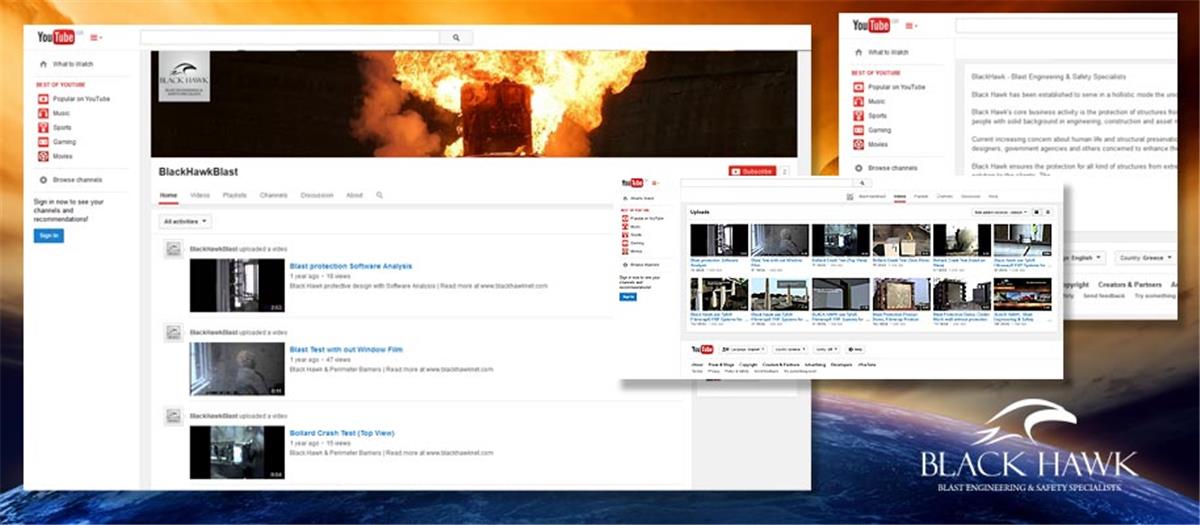Image resolution: width=1200 pixels, height=525 pixels.
Task: Click uploader avatar beside Bollard Crash Test post
Action: 173,416
